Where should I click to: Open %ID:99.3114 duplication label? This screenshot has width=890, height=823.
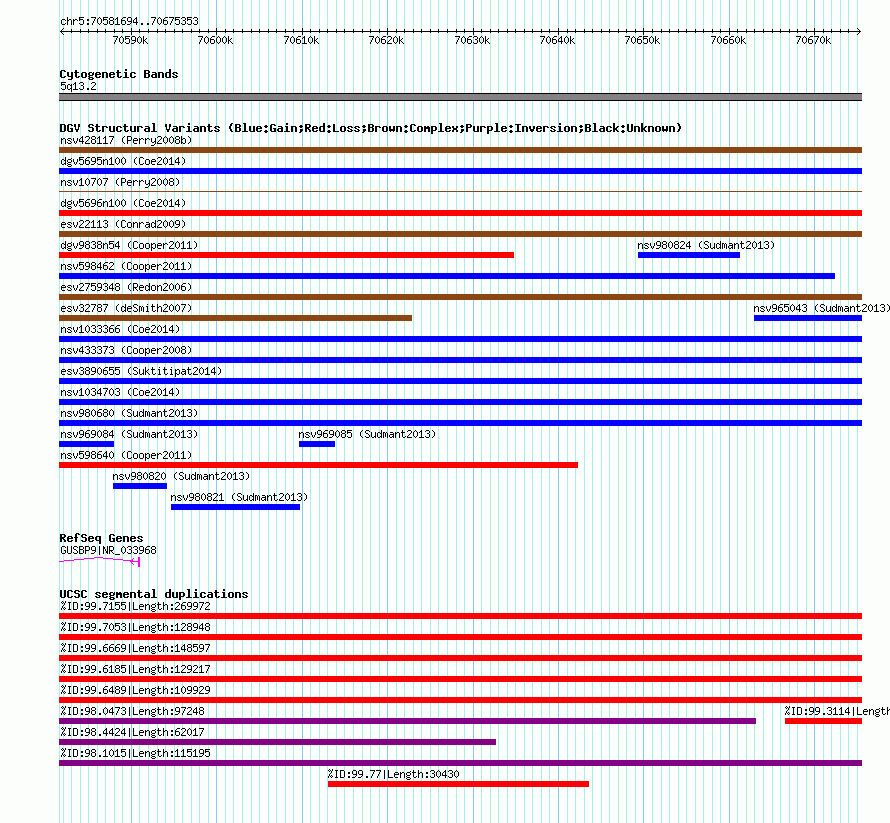(837, 711)
